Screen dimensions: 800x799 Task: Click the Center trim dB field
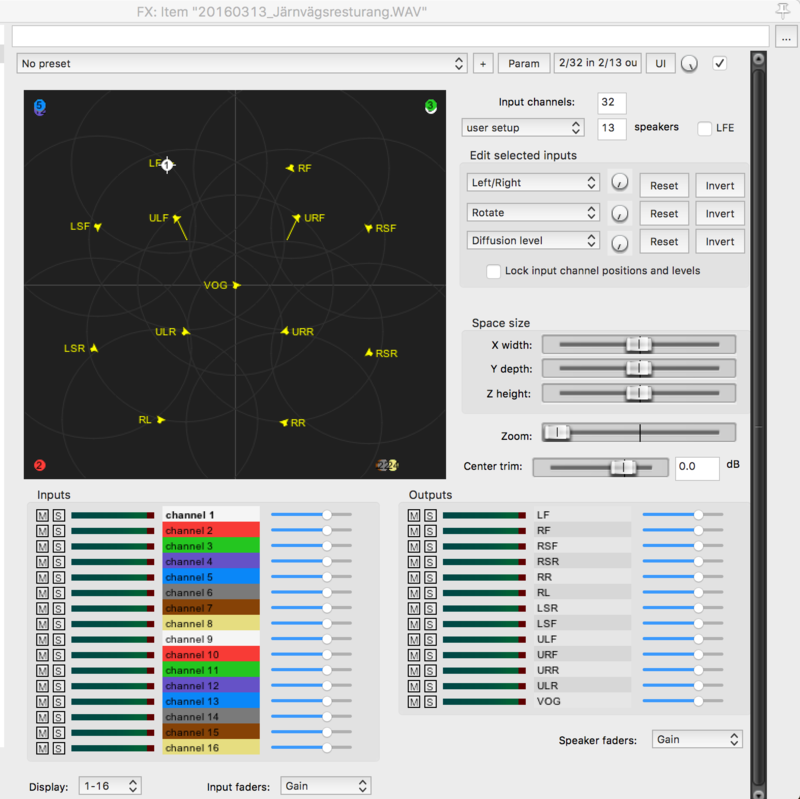pos(696,467)
